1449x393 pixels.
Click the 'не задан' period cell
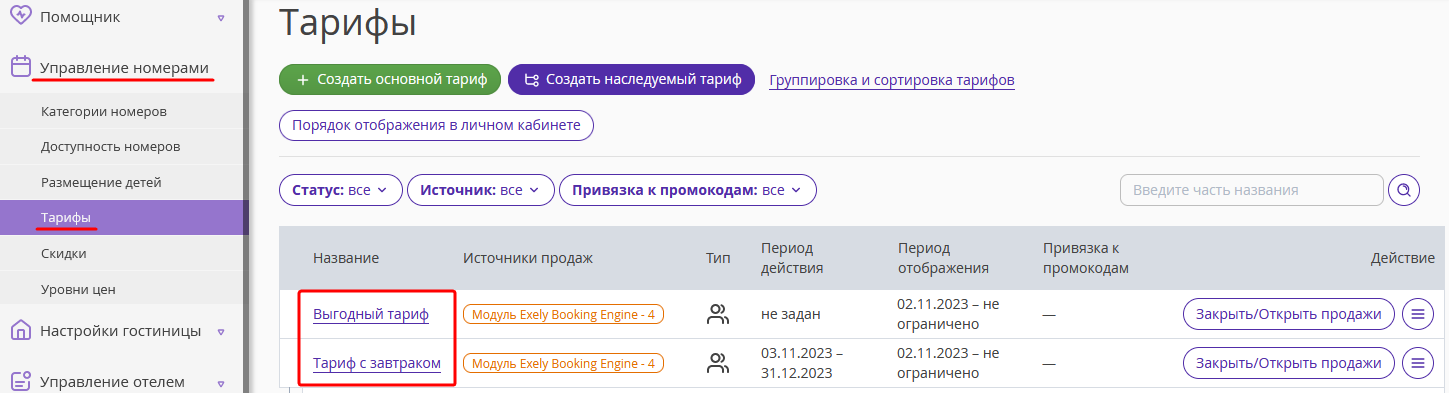[x=791, y=314]
